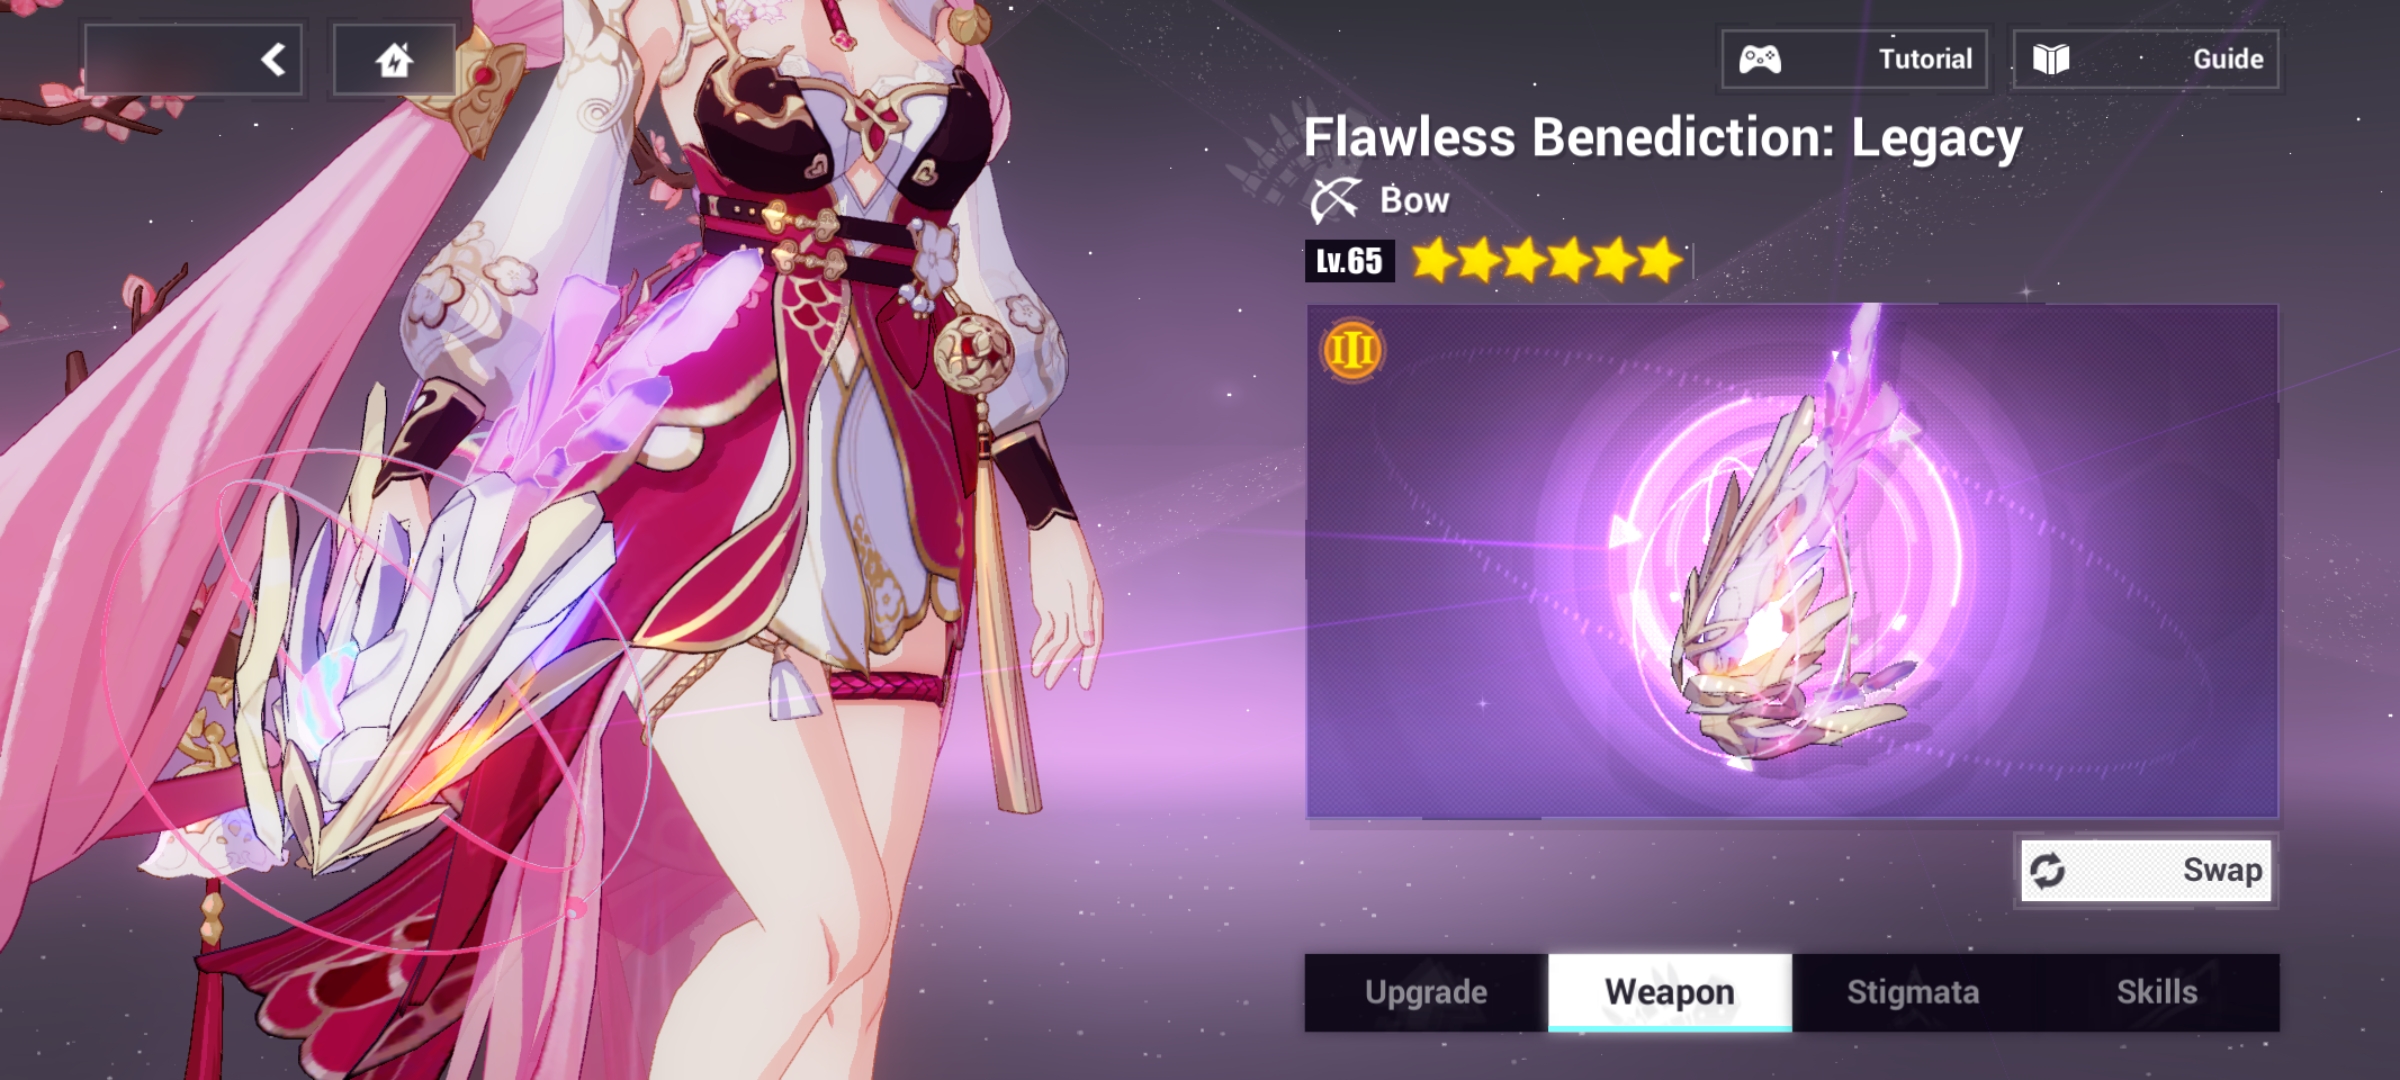Open the Guide text label

(2228, 59)
